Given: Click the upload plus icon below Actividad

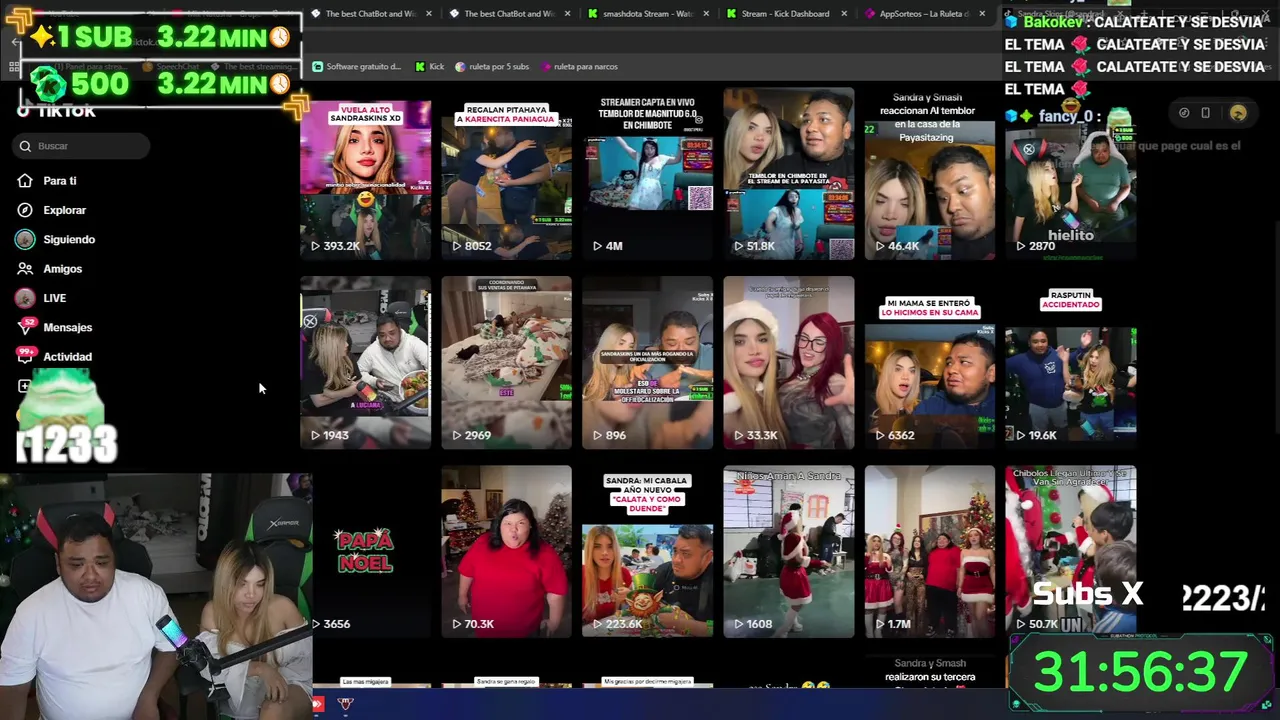Looking at the screenshot, I should coord(24,386).
